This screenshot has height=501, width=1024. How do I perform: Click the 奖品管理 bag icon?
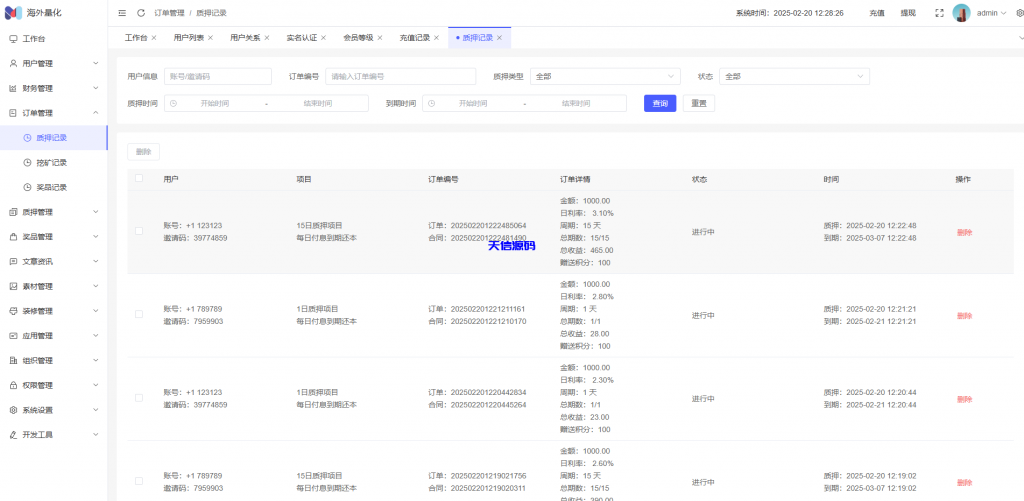point(13,236)
